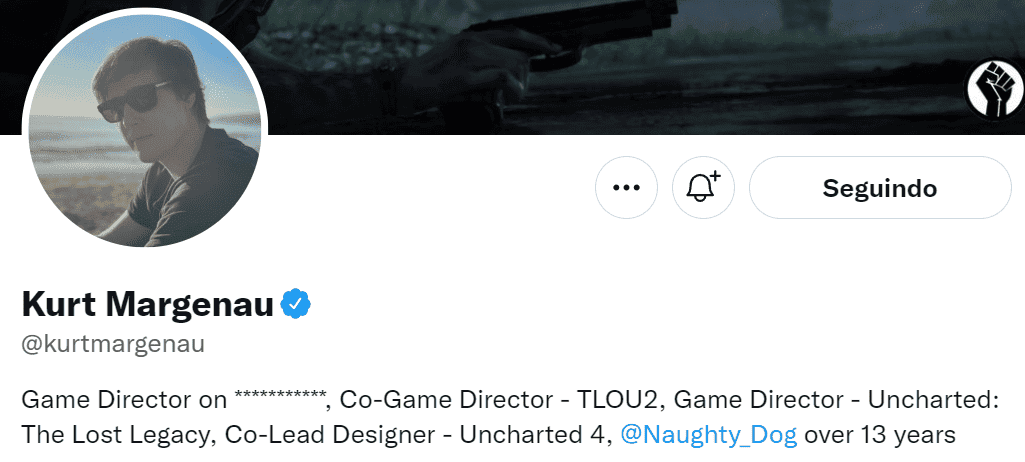Click the Seguindo follow button
The image size is (1025, 462).
click(879, 188)
